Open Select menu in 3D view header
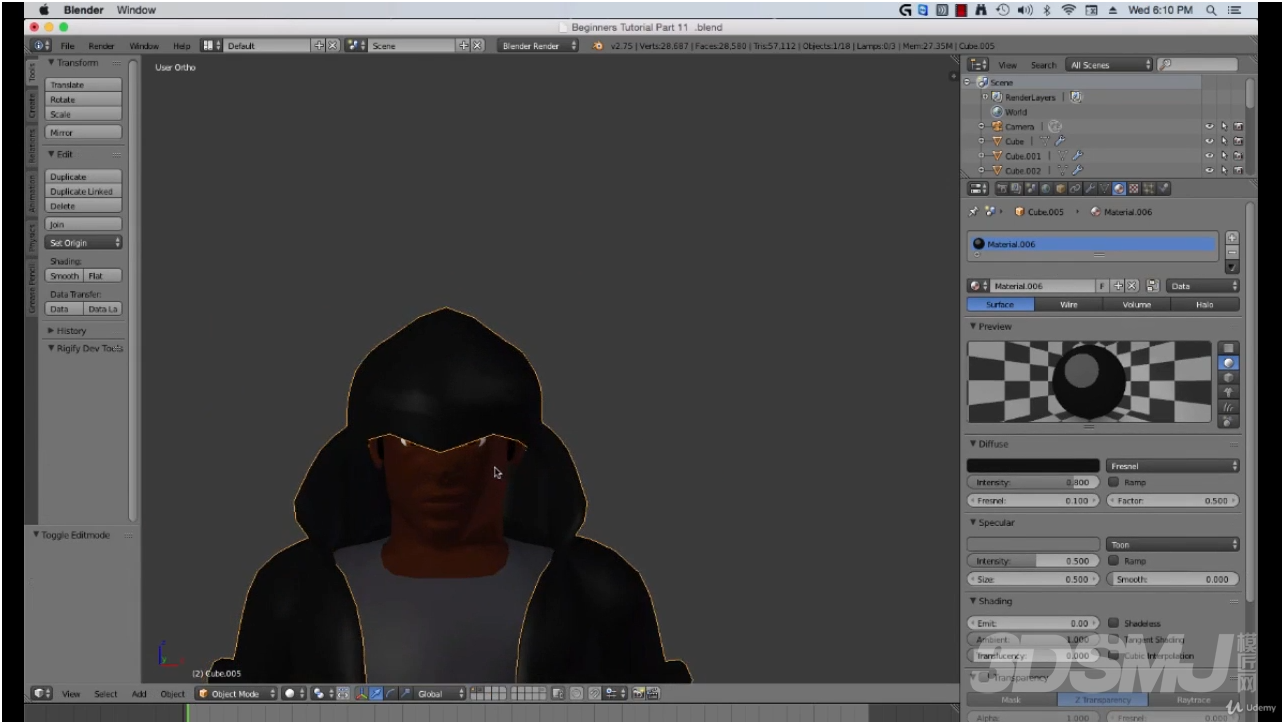 click(106, 694)
